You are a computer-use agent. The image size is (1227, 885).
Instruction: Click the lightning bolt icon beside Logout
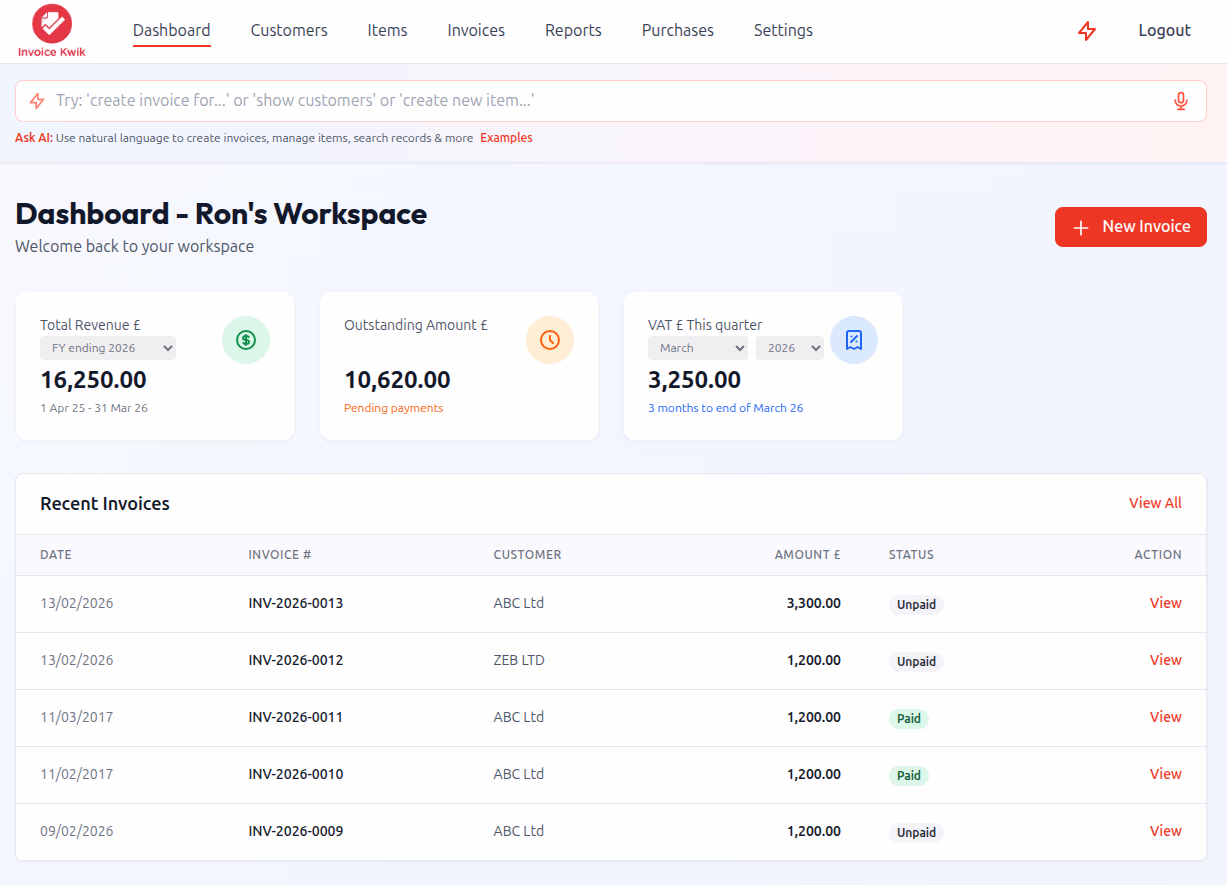click(1087, 31)
